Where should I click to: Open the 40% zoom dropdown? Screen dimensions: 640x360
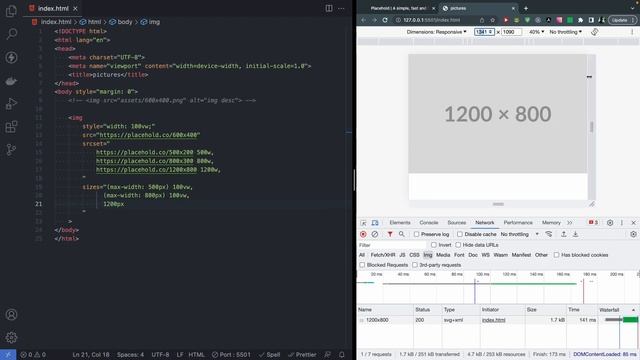click(x=536, y=32)
